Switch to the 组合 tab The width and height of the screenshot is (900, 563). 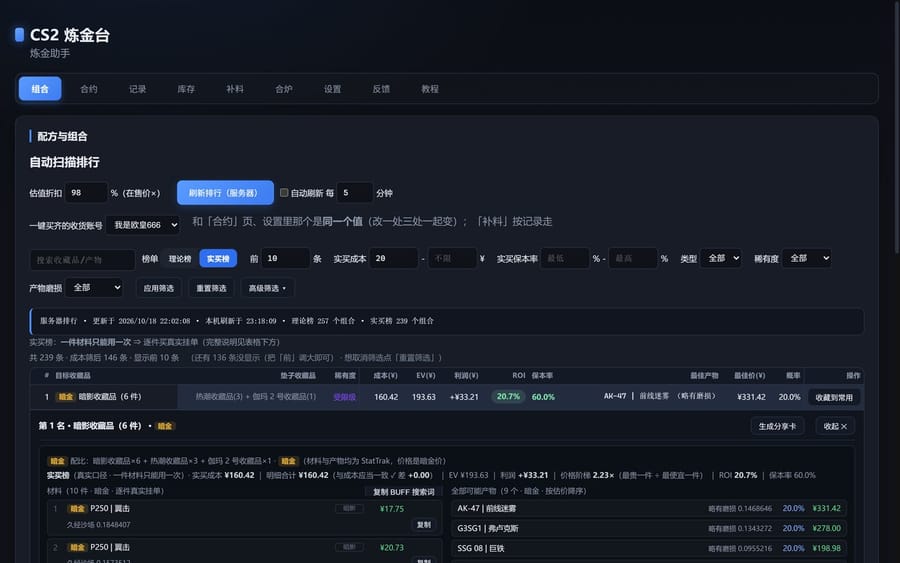40,89
